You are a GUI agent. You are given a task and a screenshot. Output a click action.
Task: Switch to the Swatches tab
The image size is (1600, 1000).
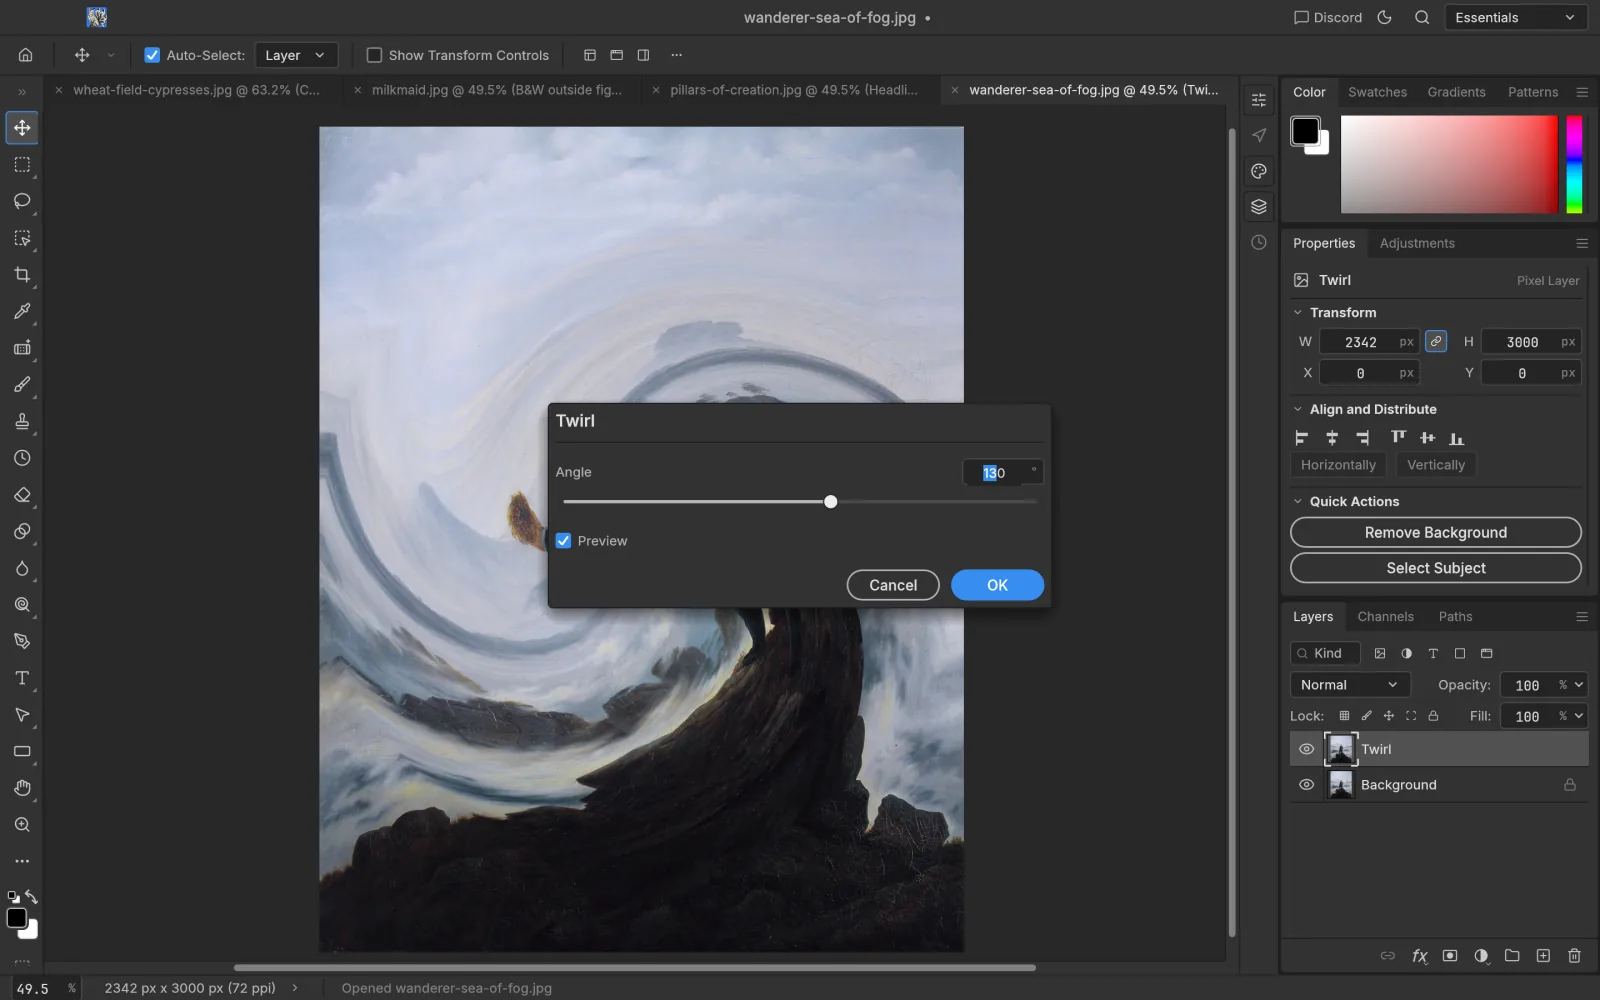click(1377, 92)
